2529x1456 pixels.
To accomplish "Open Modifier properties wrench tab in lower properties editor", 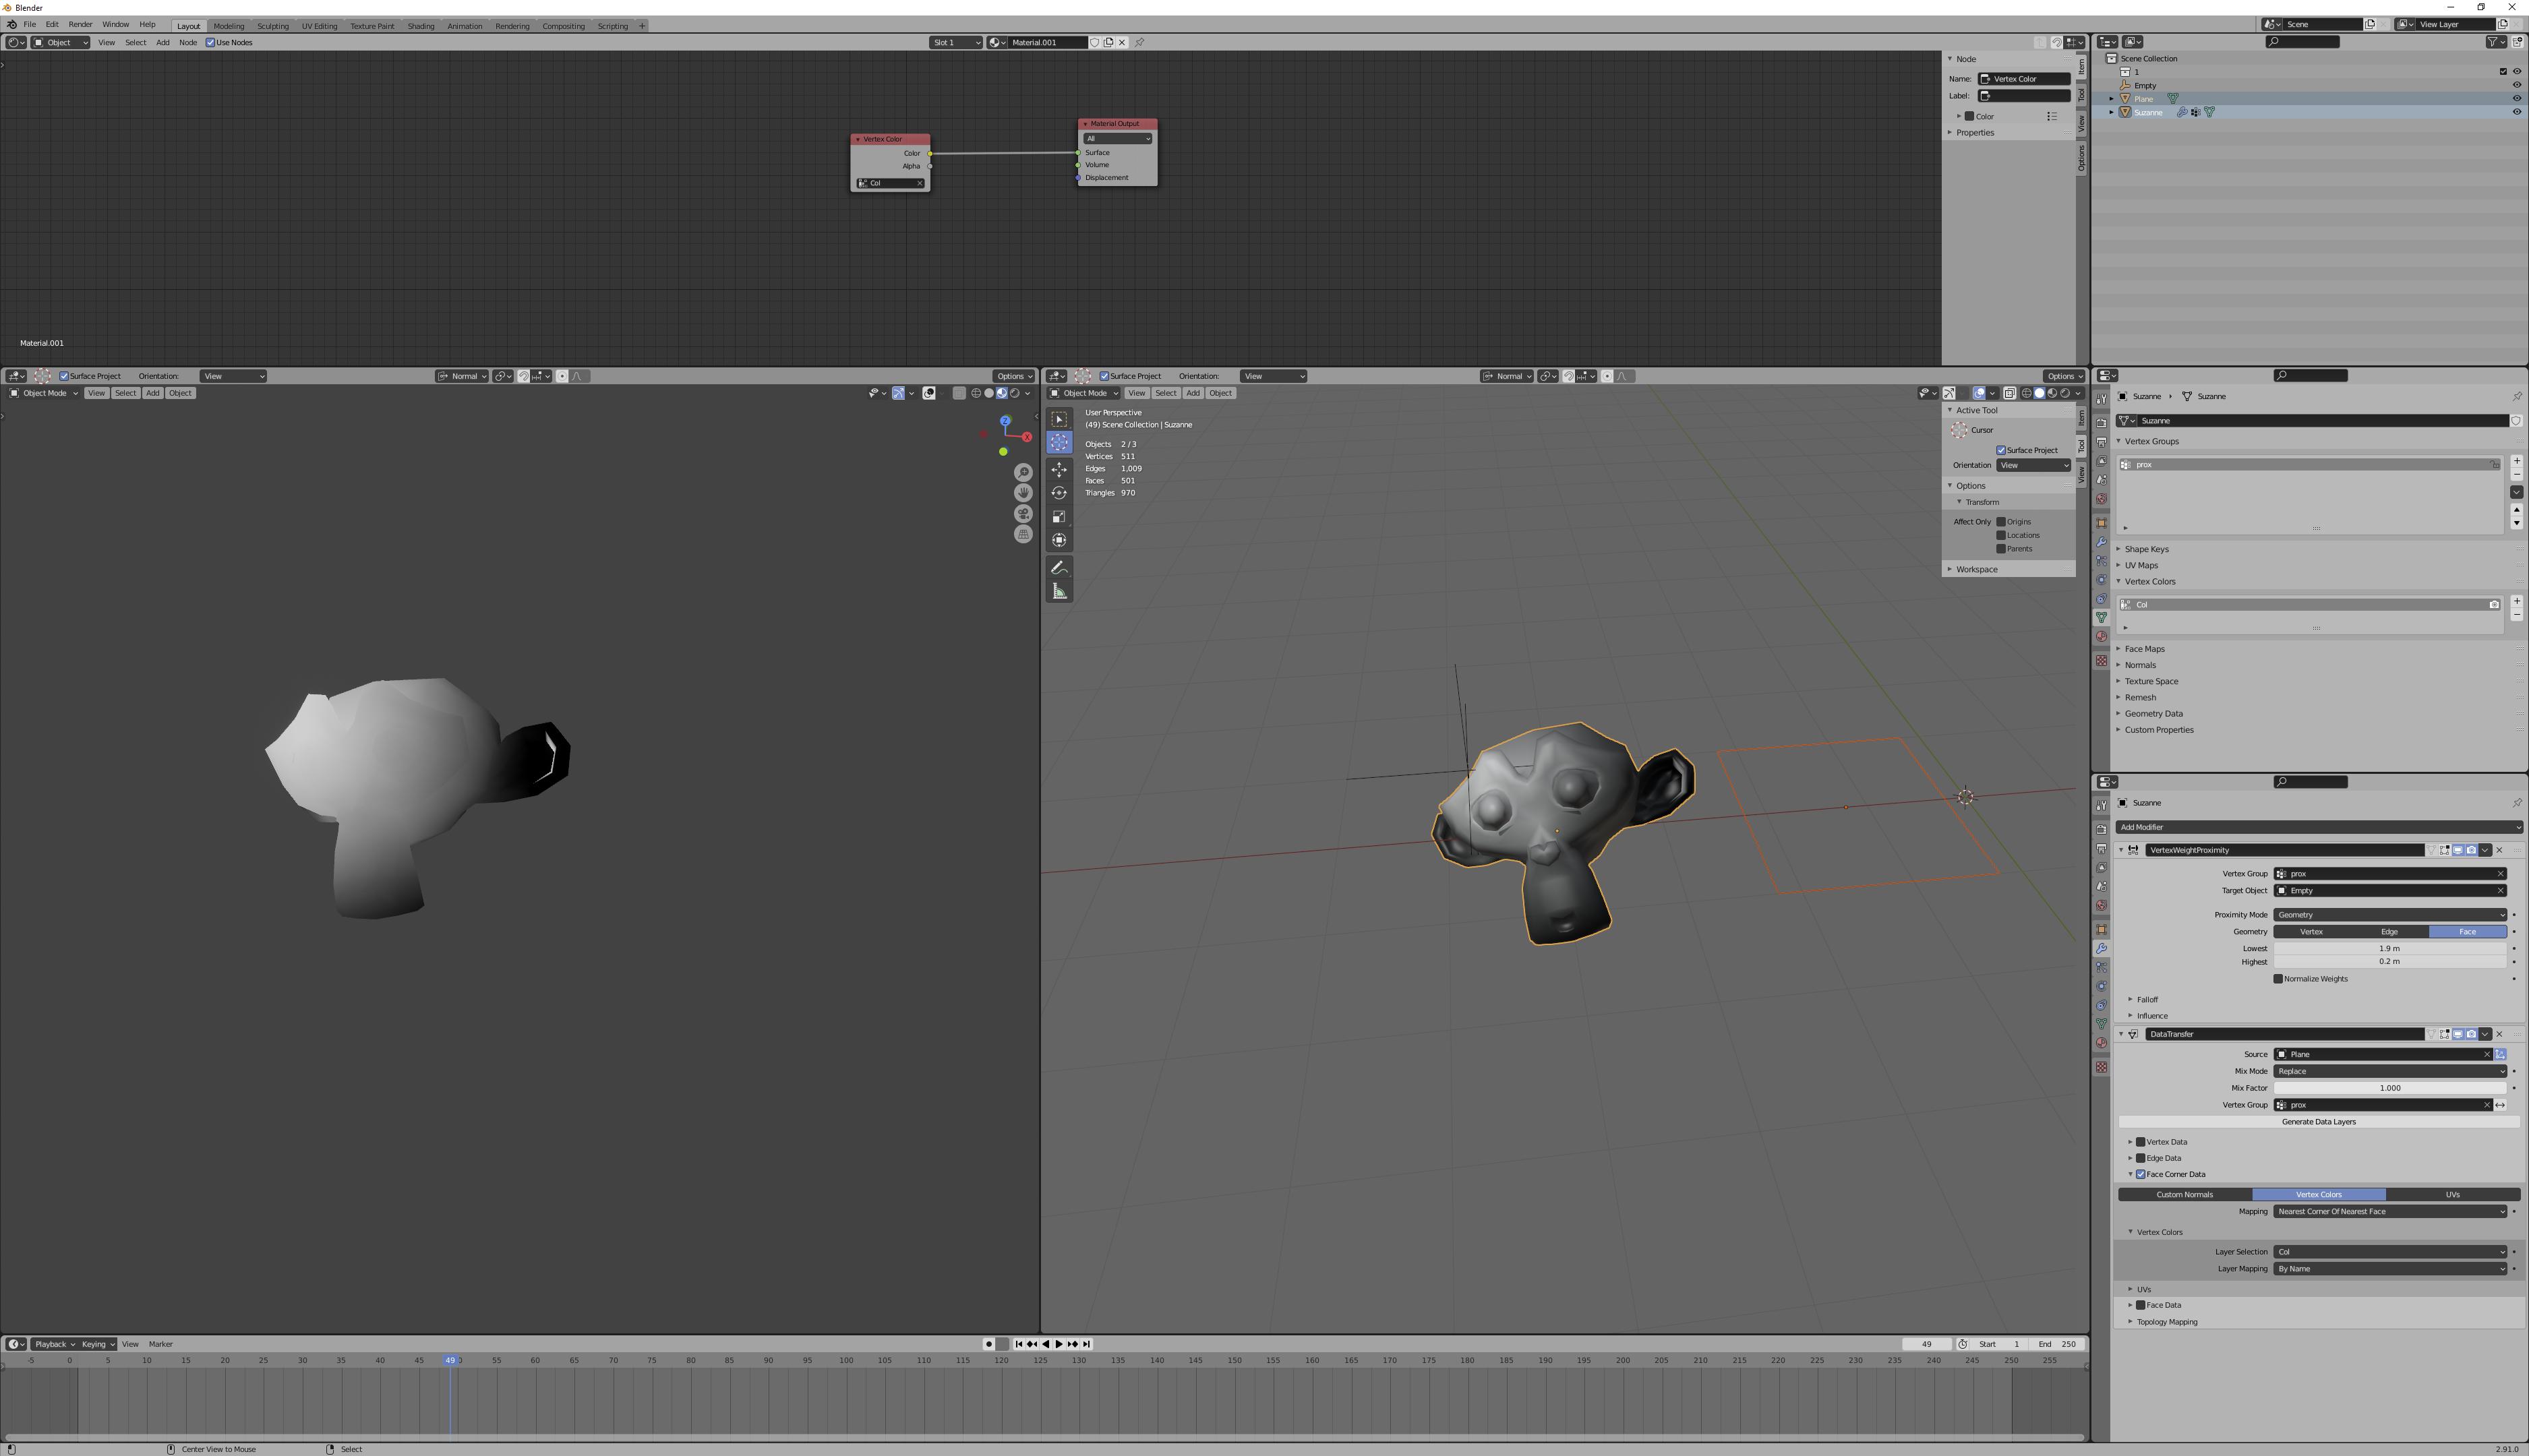I will tap(2101, 948).
